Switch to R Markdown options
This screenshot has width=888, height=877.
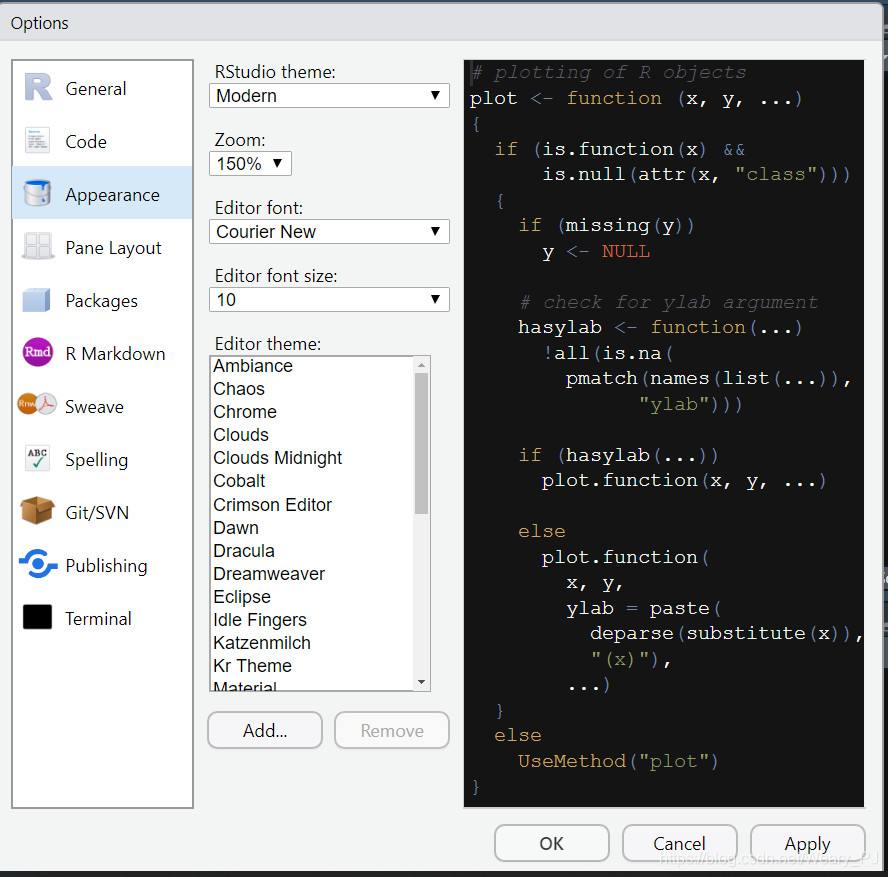(x=102, y=353)
